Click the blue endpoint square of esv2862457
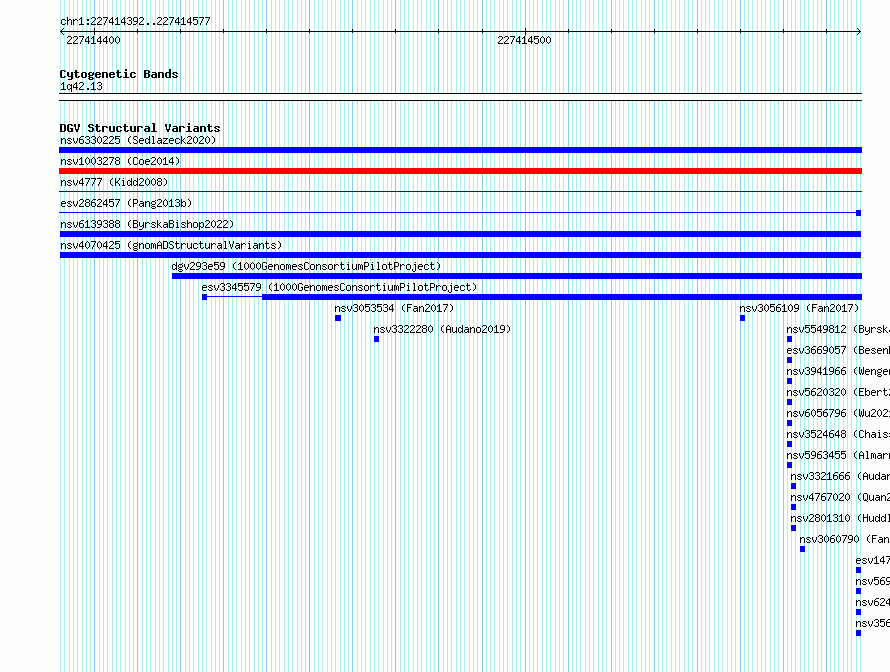Viewport: 890px width, 672px height. click(858, 213)
